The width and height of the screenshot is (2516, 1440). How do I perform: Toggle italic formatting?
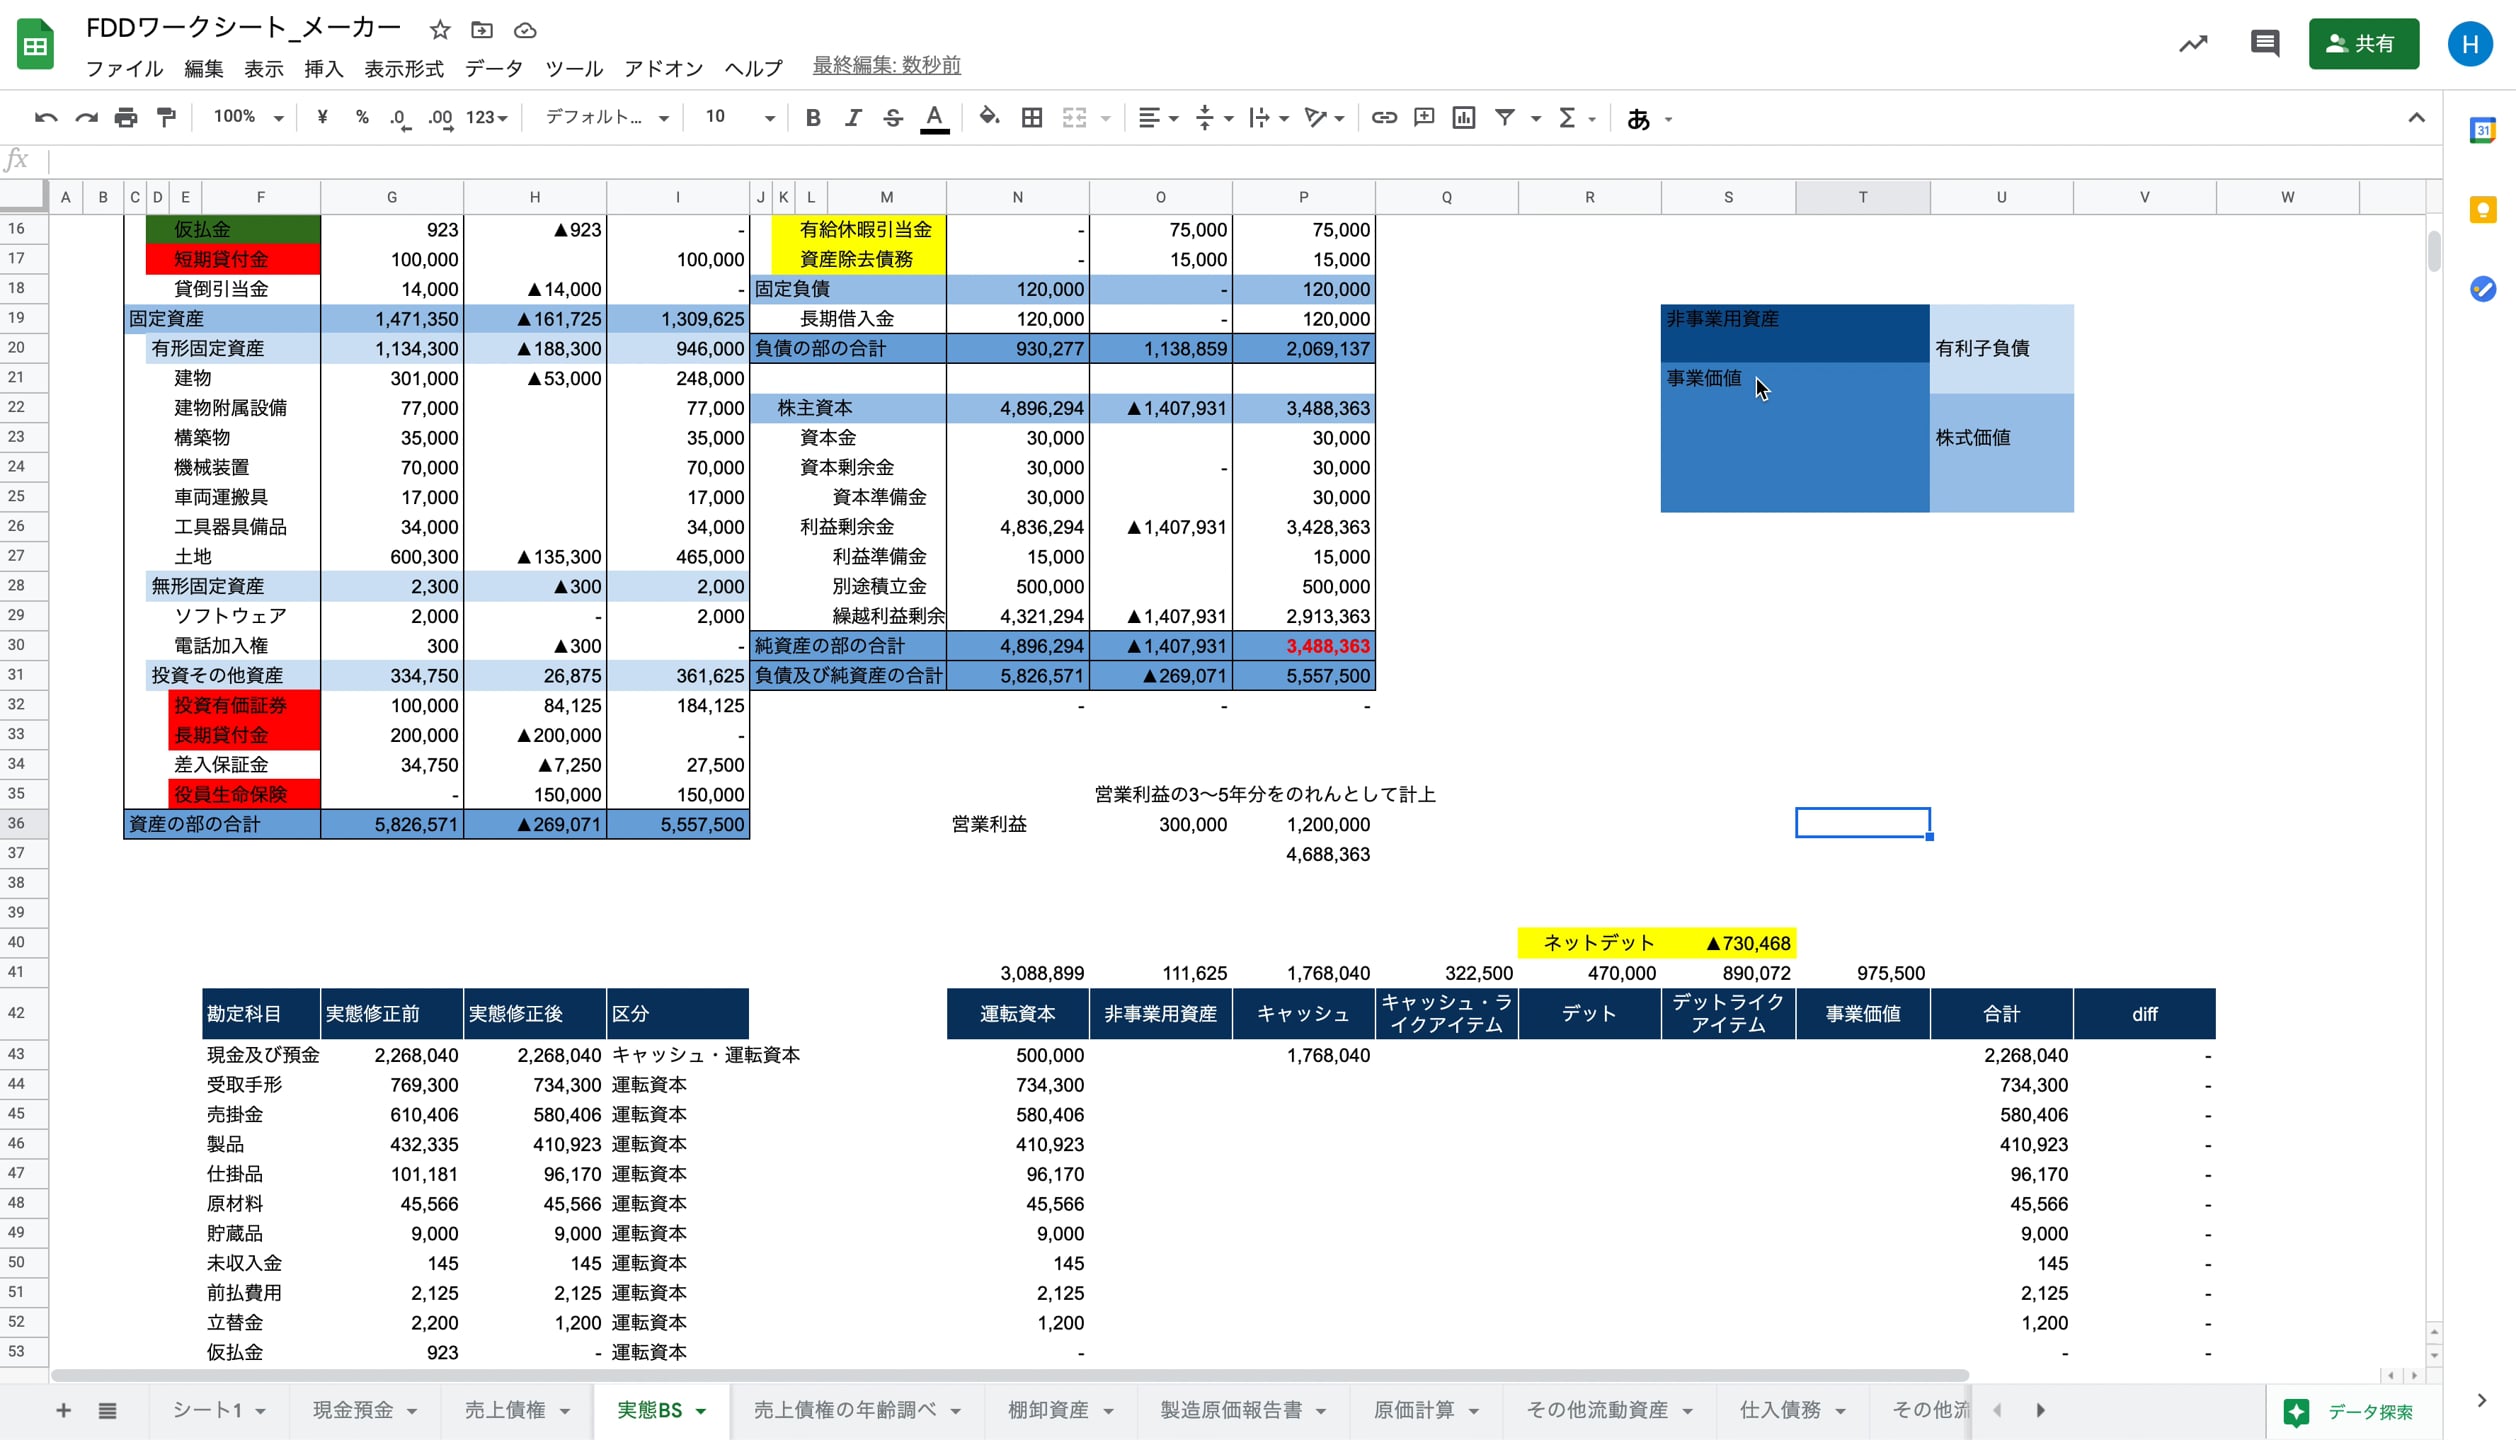pyautogui.click(x=853, y=118)
